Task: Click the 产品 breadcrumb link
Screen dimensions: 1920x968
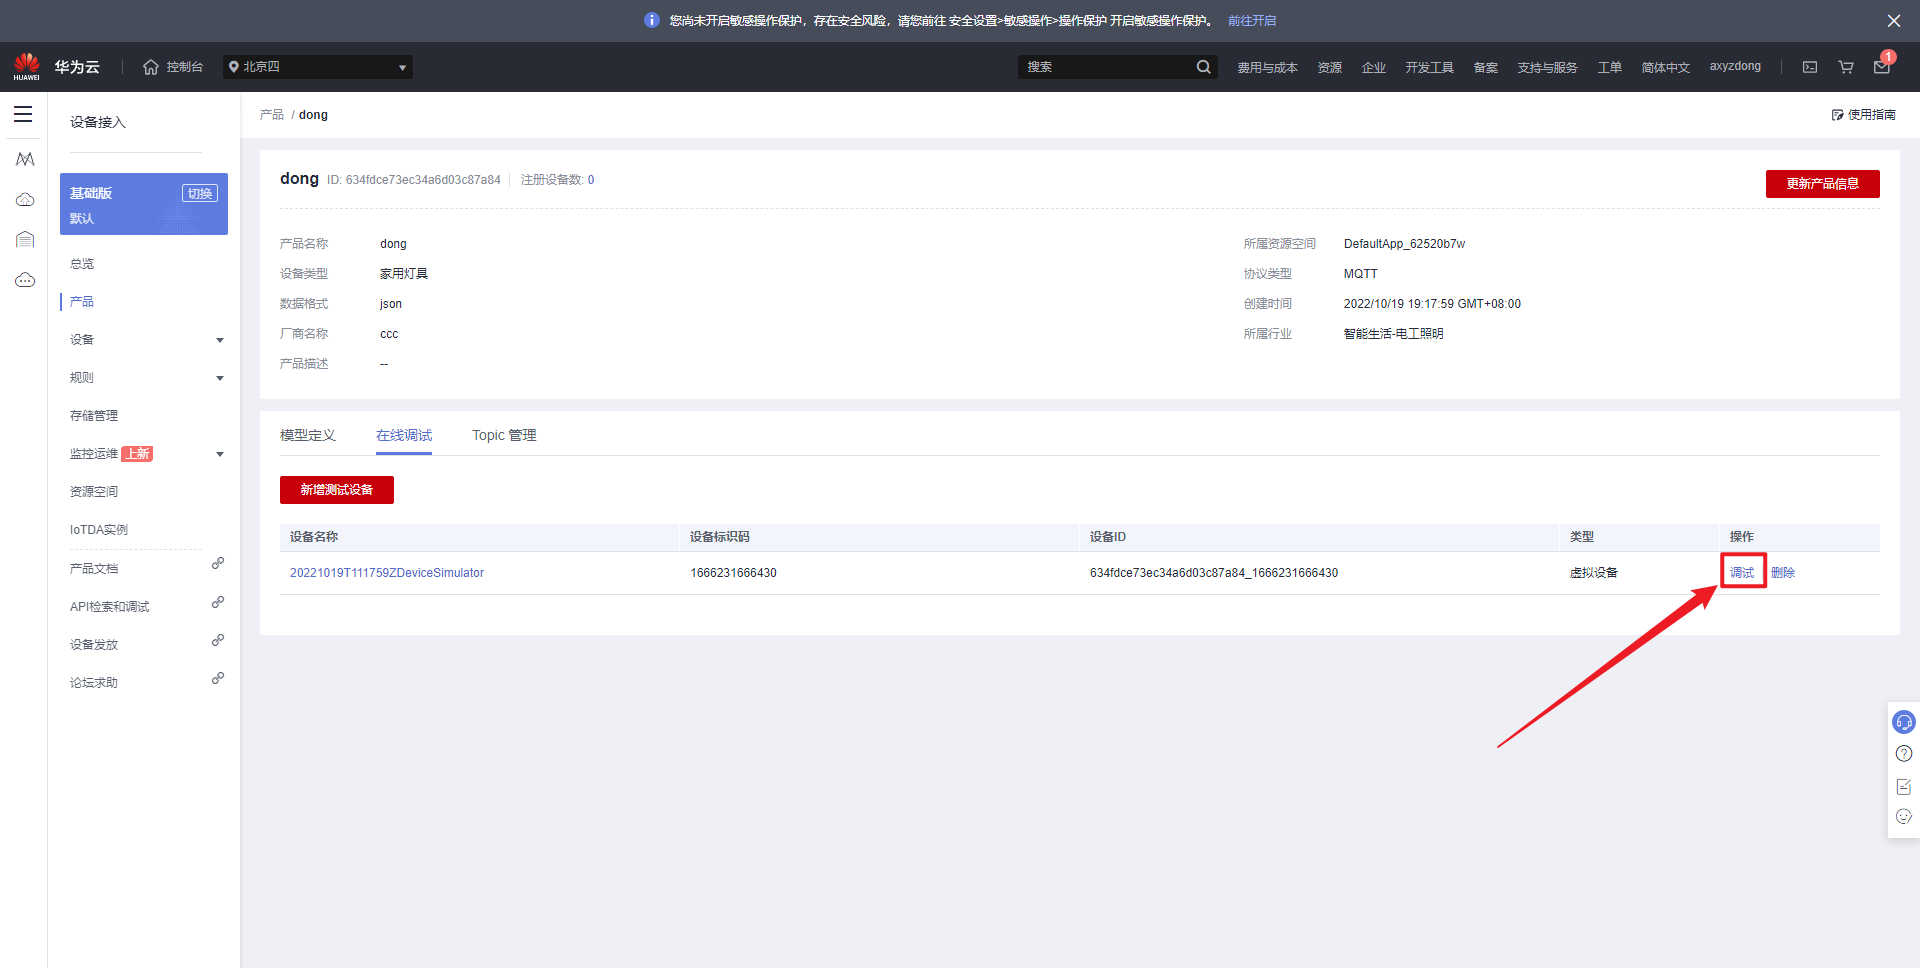Action: coord(272,115)
